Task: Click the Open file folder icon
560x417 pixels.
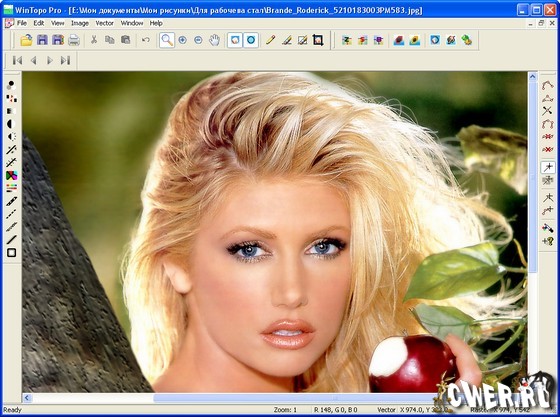Action: click(x=26, y=40)
